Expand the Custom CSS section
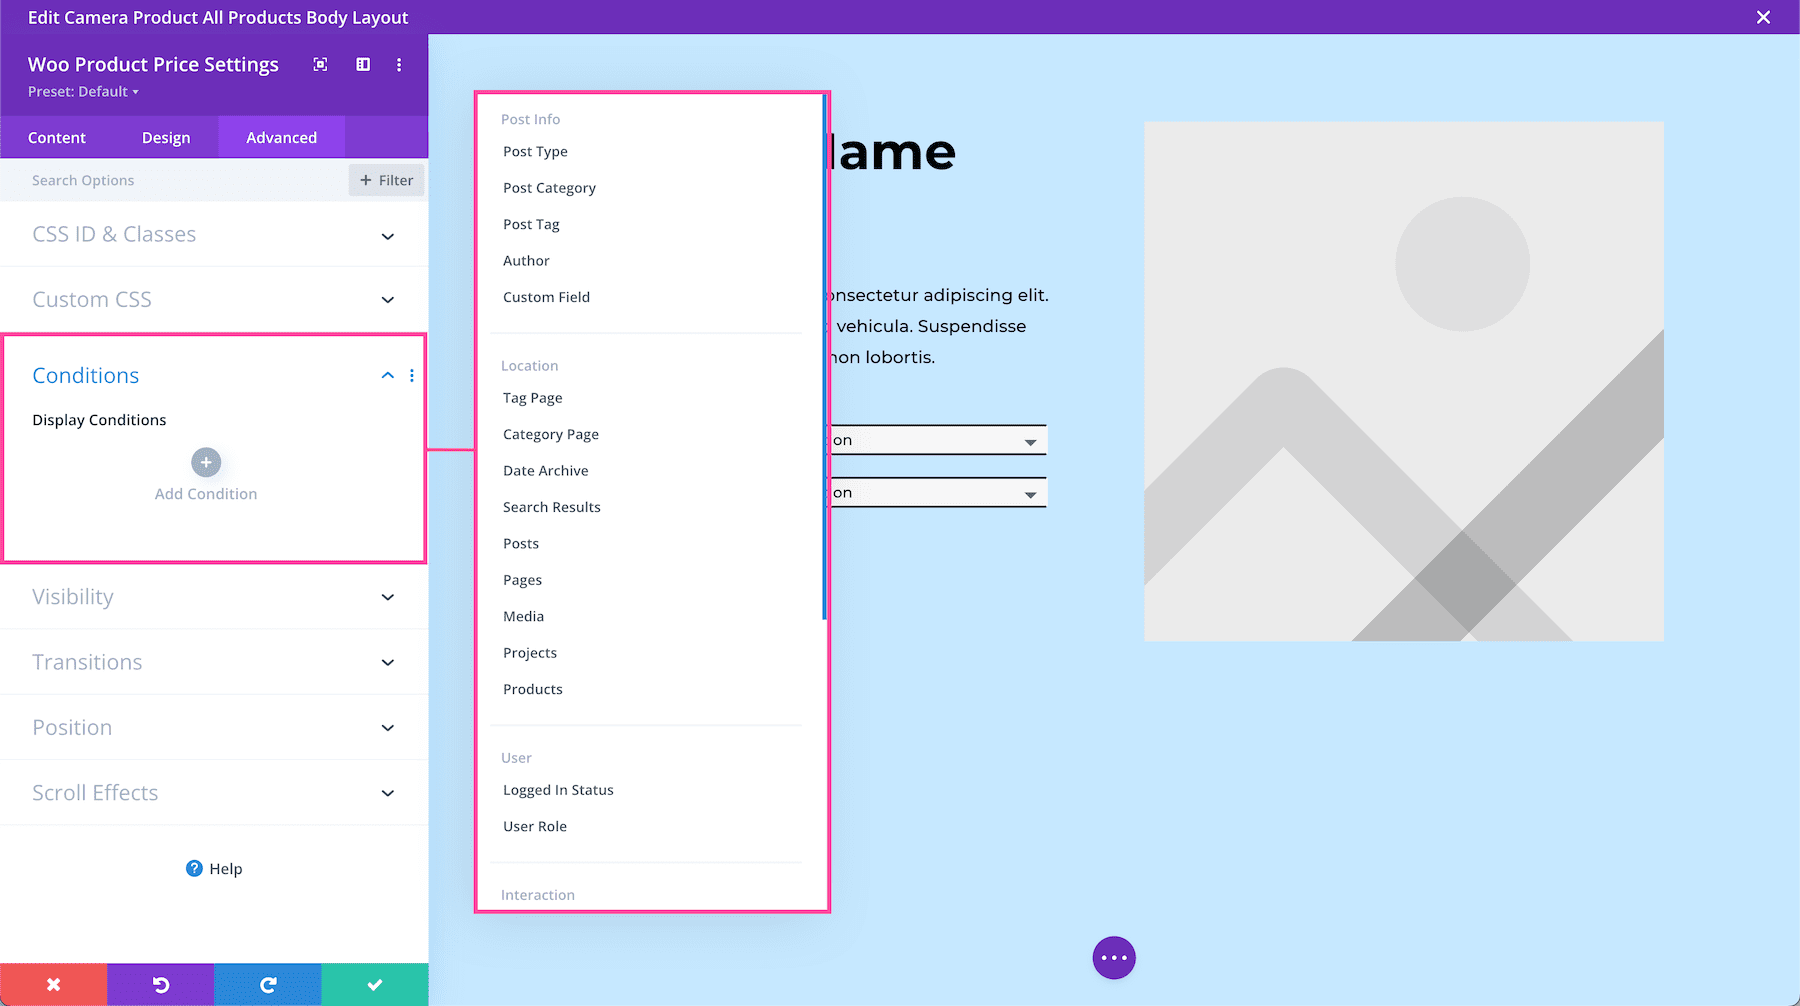1800x1006 pixels. 214,300
